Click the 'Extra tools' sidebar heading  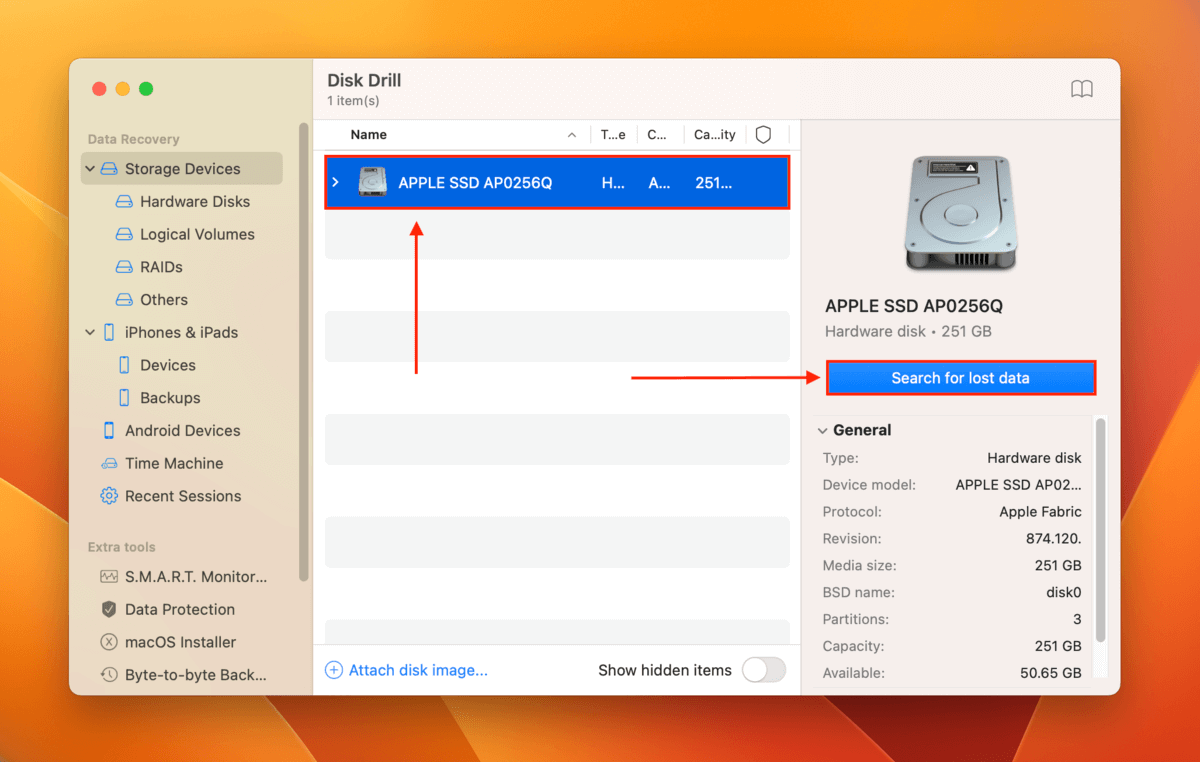click(122, 547)
